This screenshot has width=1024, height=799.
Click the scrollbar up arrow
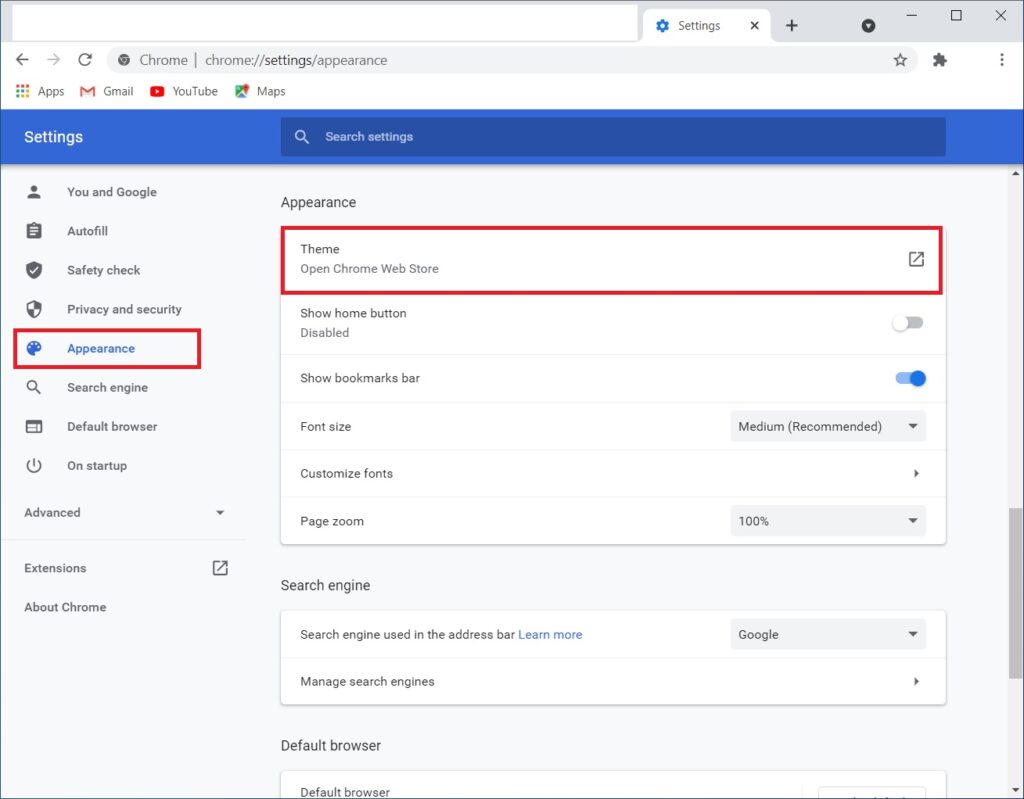1016,174
